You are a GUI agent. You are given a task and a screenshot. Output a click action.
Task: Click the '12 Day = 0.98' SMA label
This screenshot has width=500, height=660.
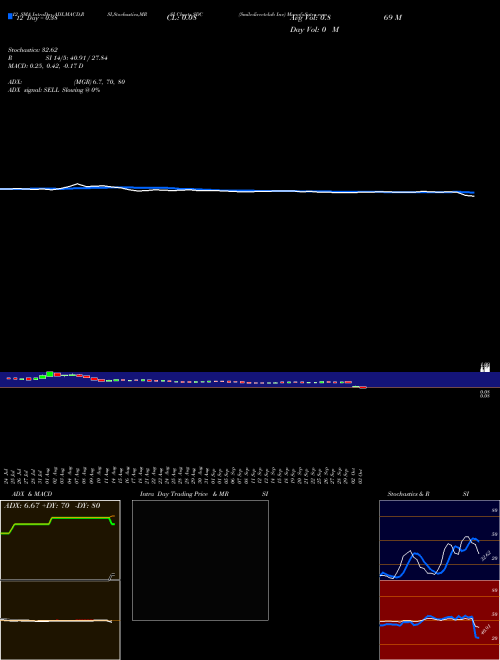(36, 18)
